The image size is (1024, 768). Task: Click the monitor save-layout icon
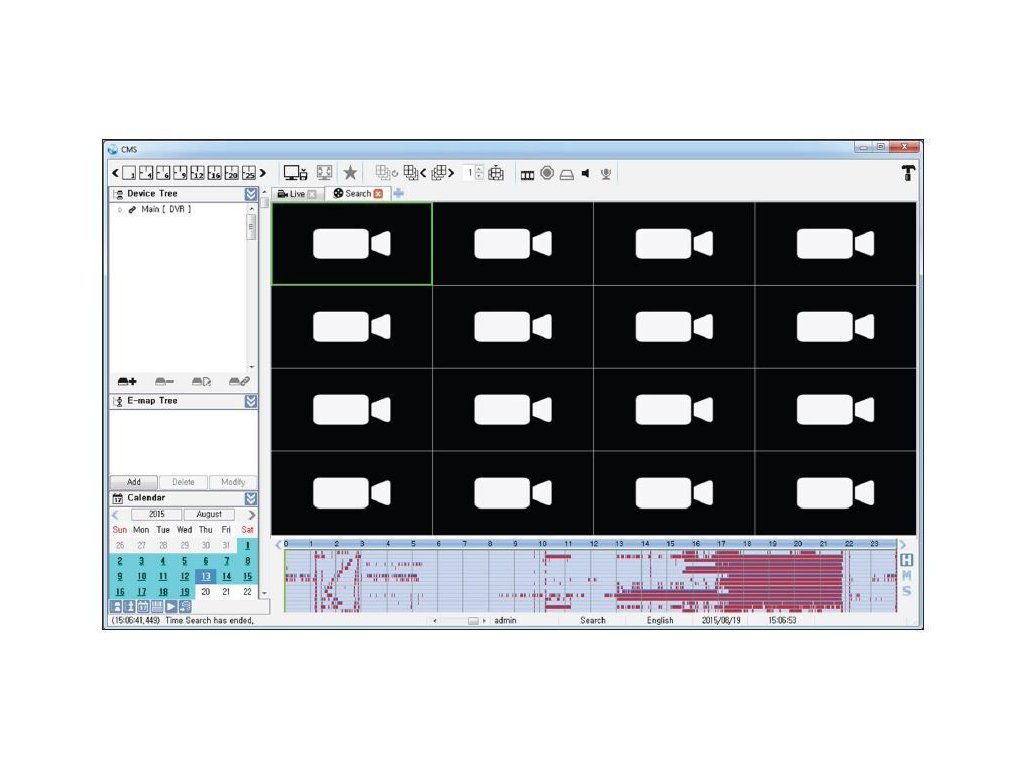(295, 173)
